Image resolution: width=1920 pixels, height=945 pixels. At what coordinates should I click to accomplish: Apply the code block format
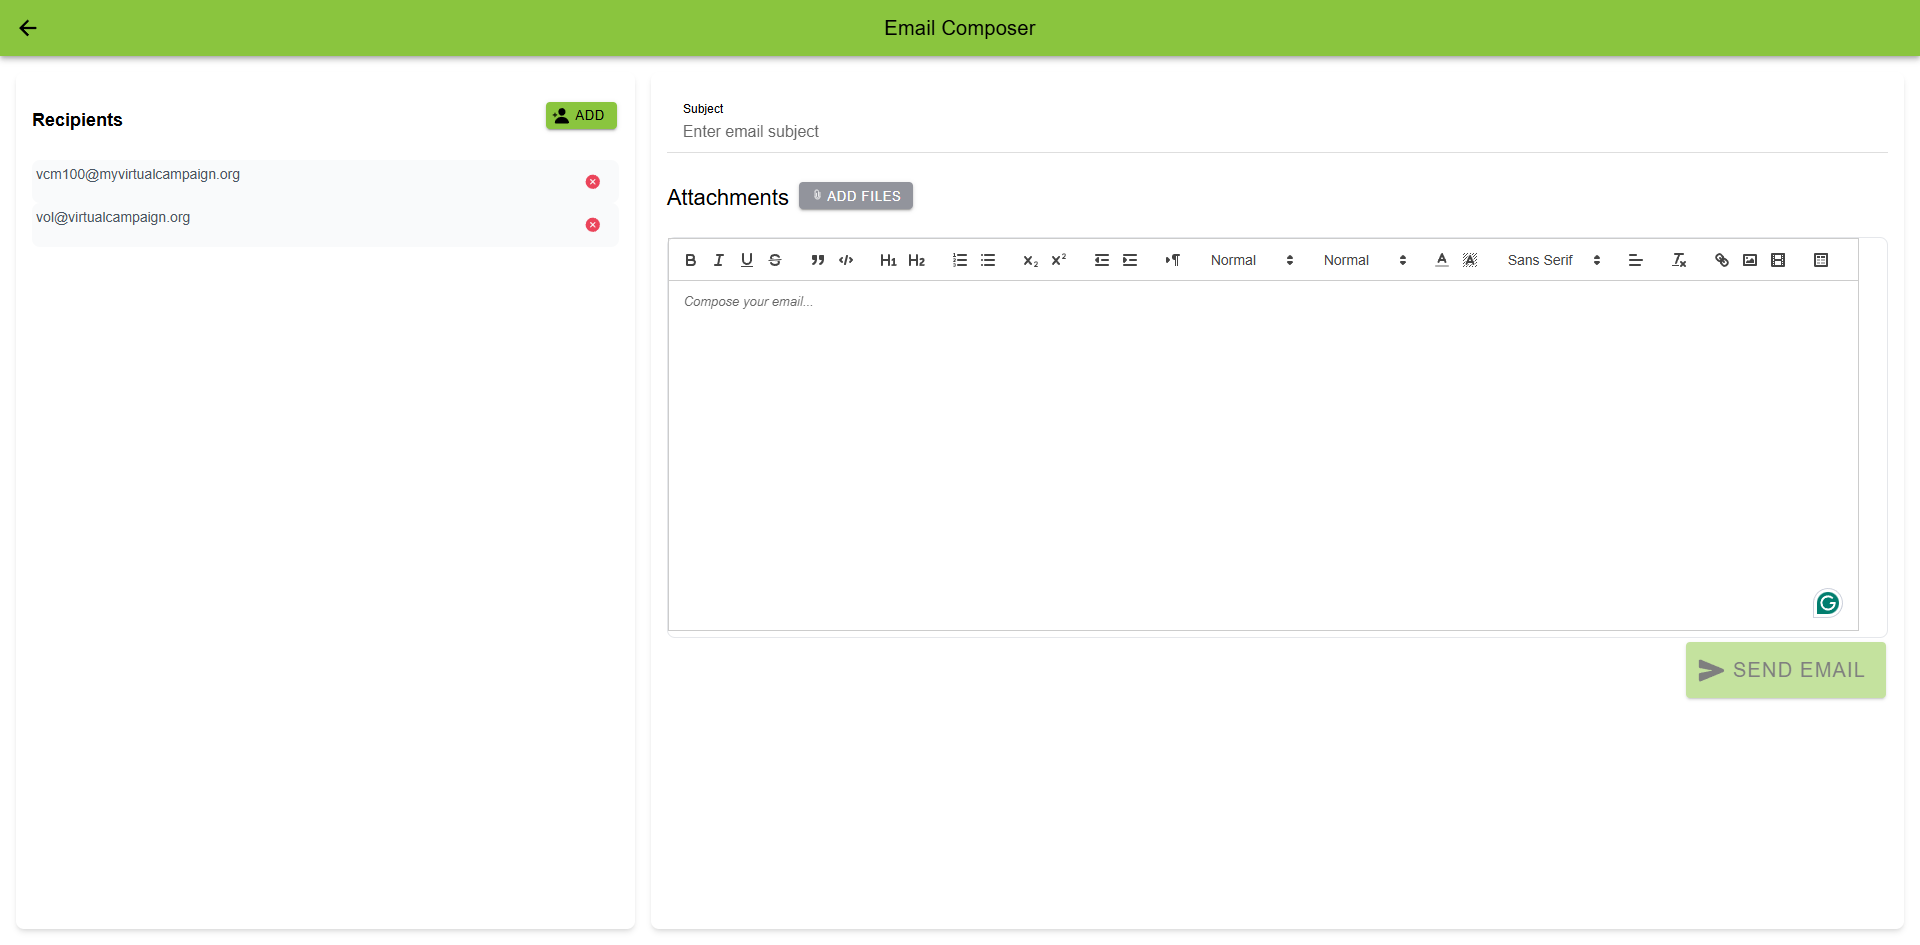(x=846, y=259)
